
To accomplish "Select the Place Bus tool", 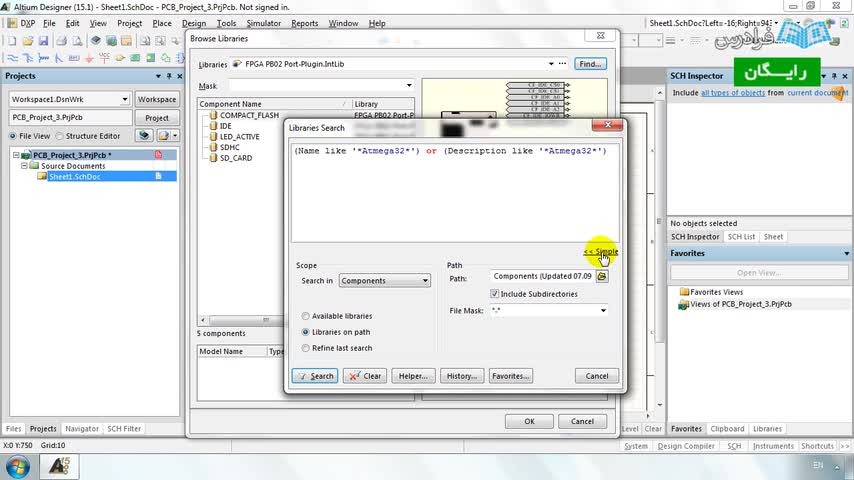I will point(28,58).
